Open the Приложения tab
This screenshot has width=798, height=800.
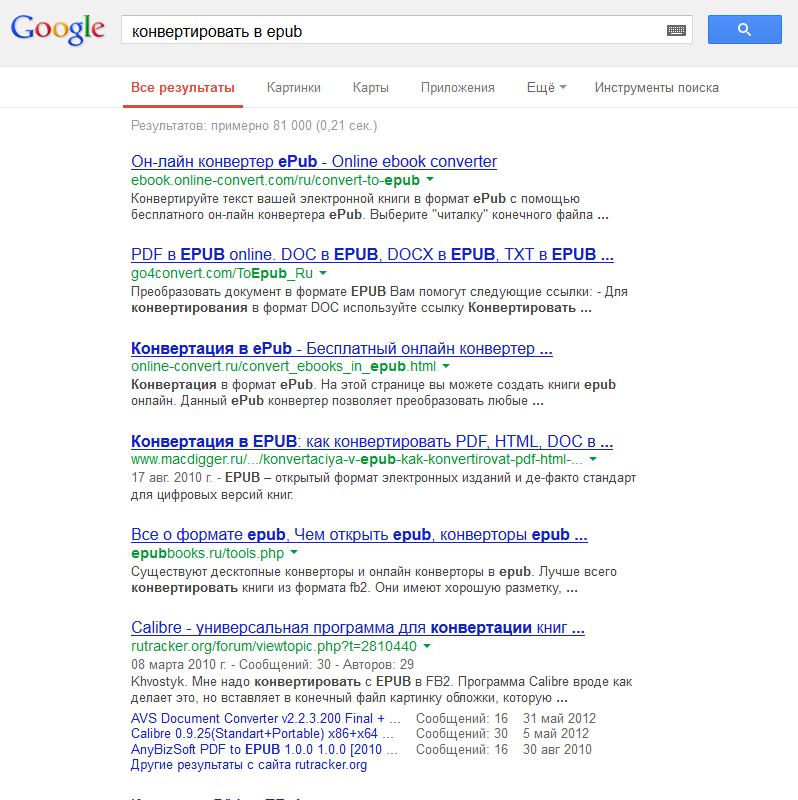point(458,88)
